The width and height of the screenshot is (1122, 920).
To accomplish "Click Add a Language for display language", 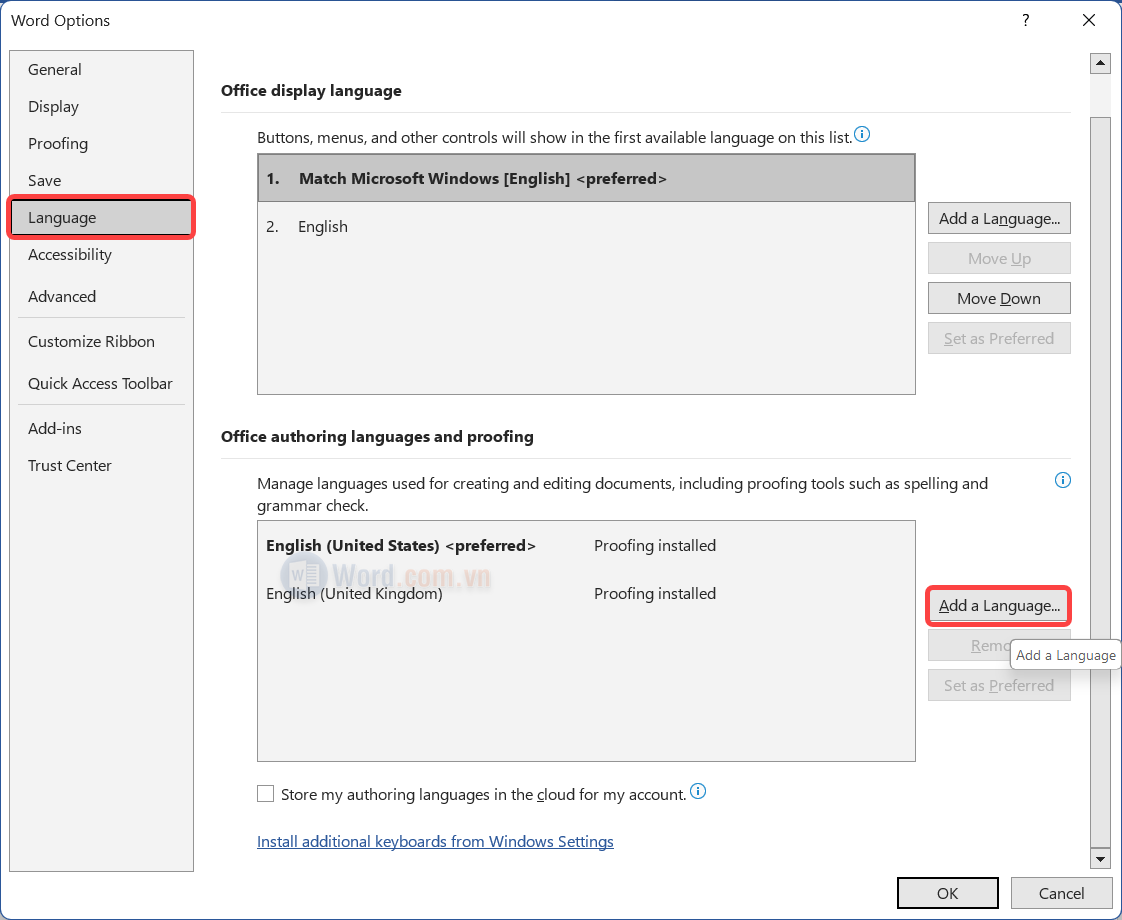I will click(999, 218).
